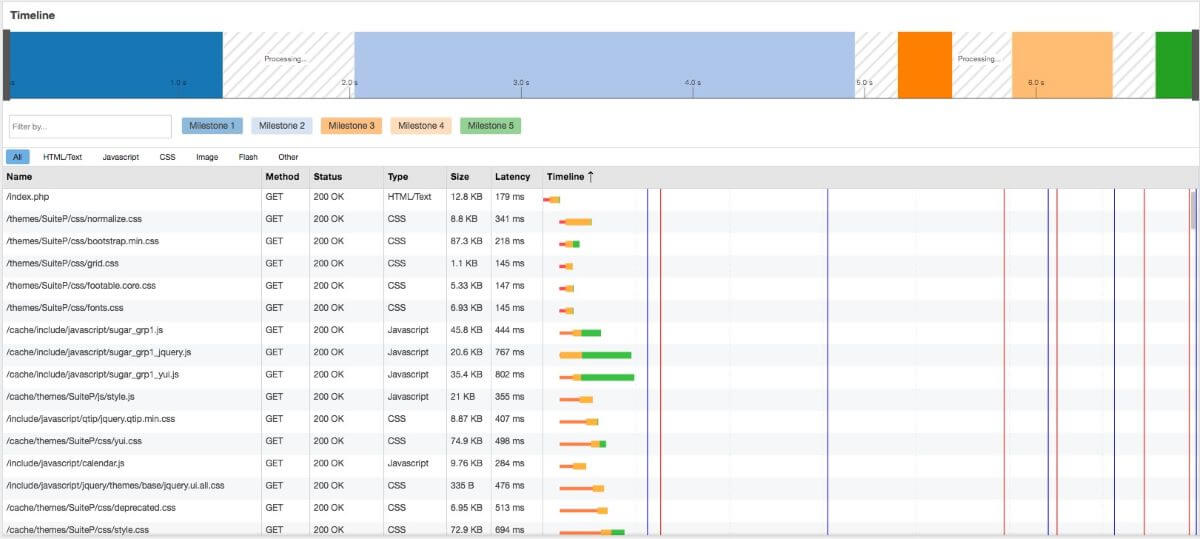Screen dimensions: 1200x539
Task: Sort by the Name column header
Action: 131,177
